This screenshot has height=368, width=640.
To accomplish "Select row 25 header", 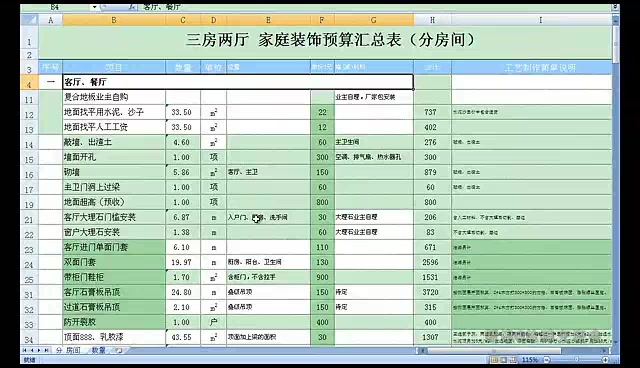I will pos(29,277).
